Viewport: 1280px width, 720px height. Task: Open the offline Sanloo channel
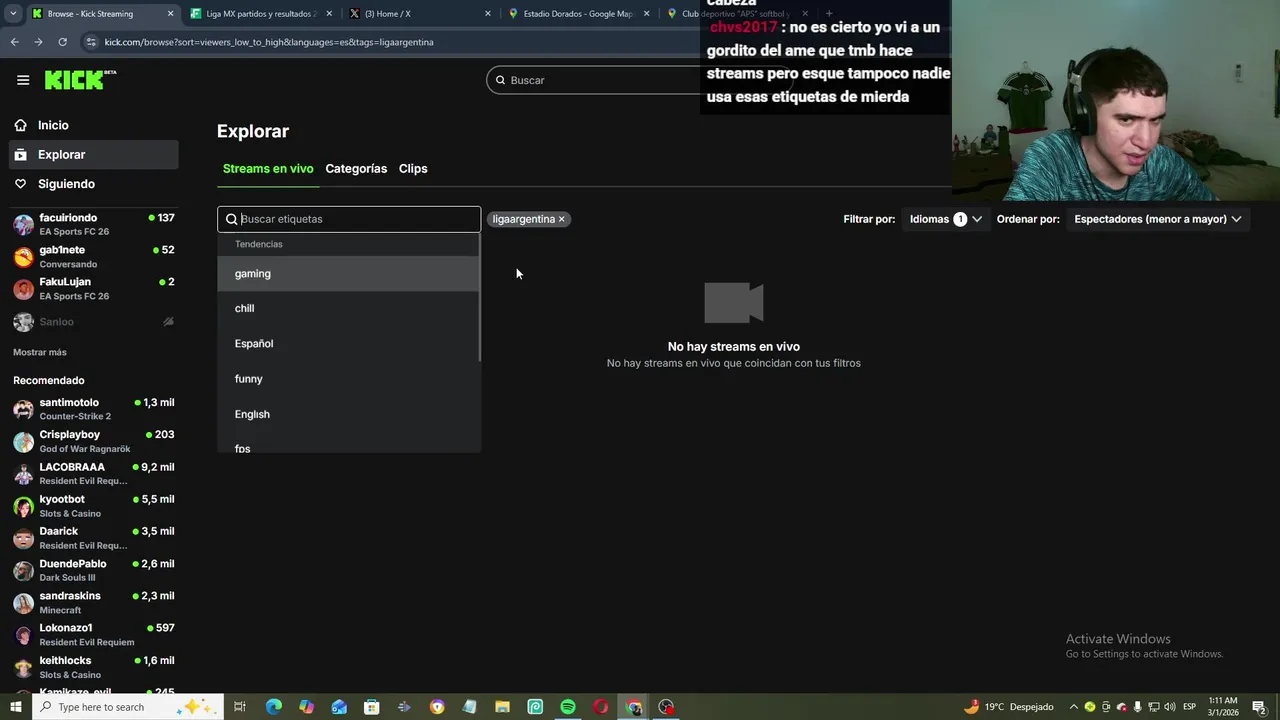[x=94, y=322]
